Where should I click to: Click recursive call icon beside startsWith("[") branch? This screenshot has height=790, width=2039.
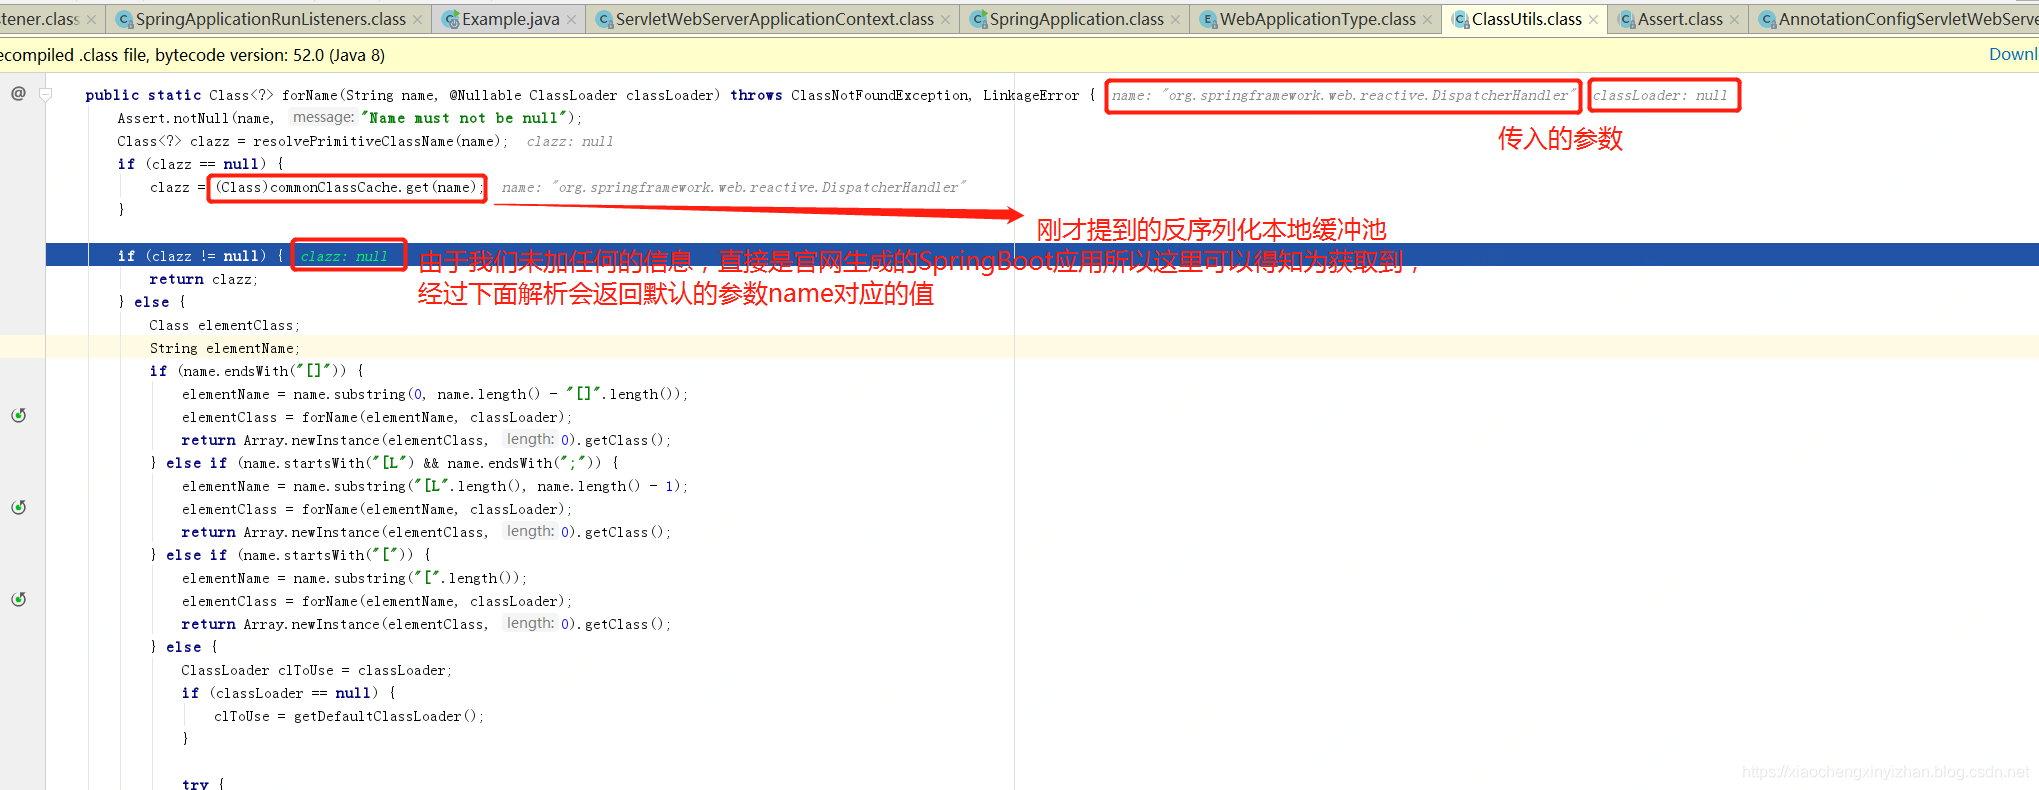coord(18,599)
